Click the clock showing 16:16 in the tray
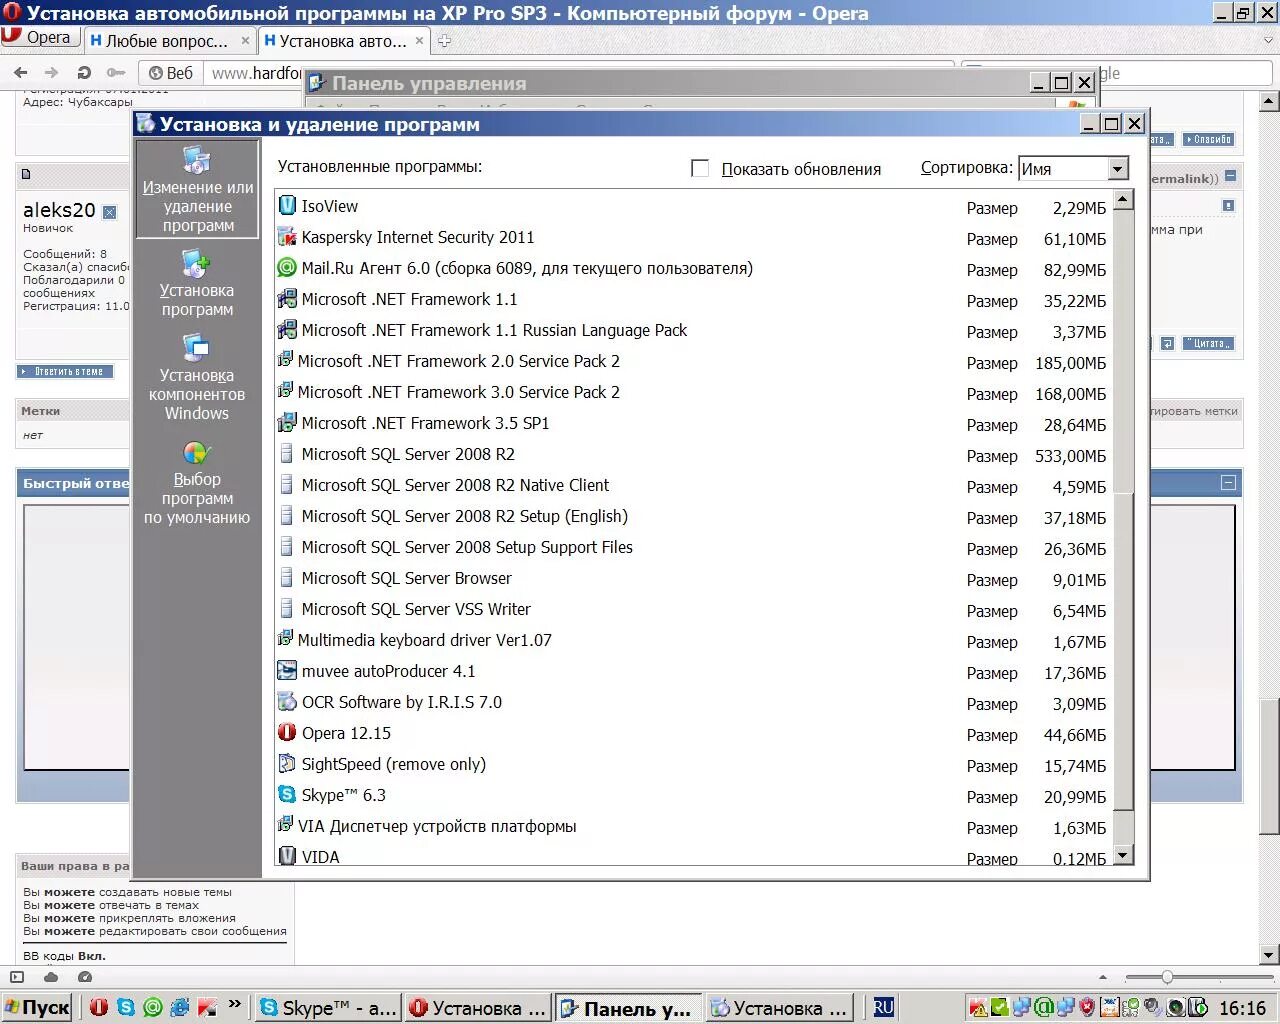Screen dimensions: 1280x1024 point(1243,1008)
